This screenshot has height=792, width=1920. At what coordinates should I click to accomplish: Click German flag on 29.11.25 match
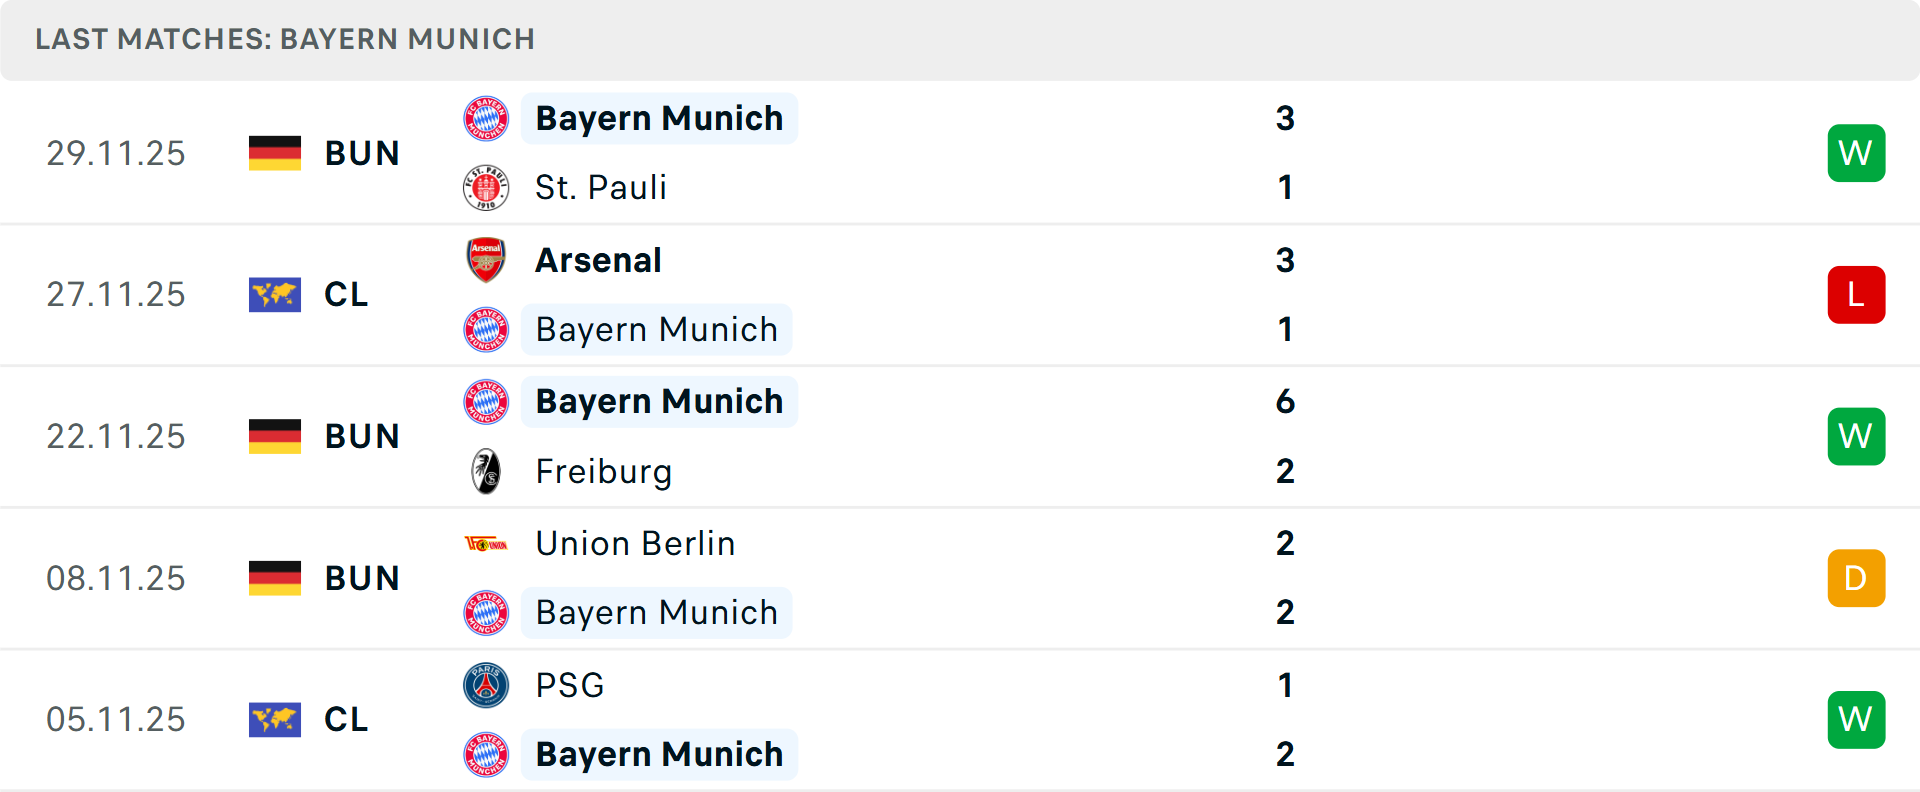coord(275,153)
